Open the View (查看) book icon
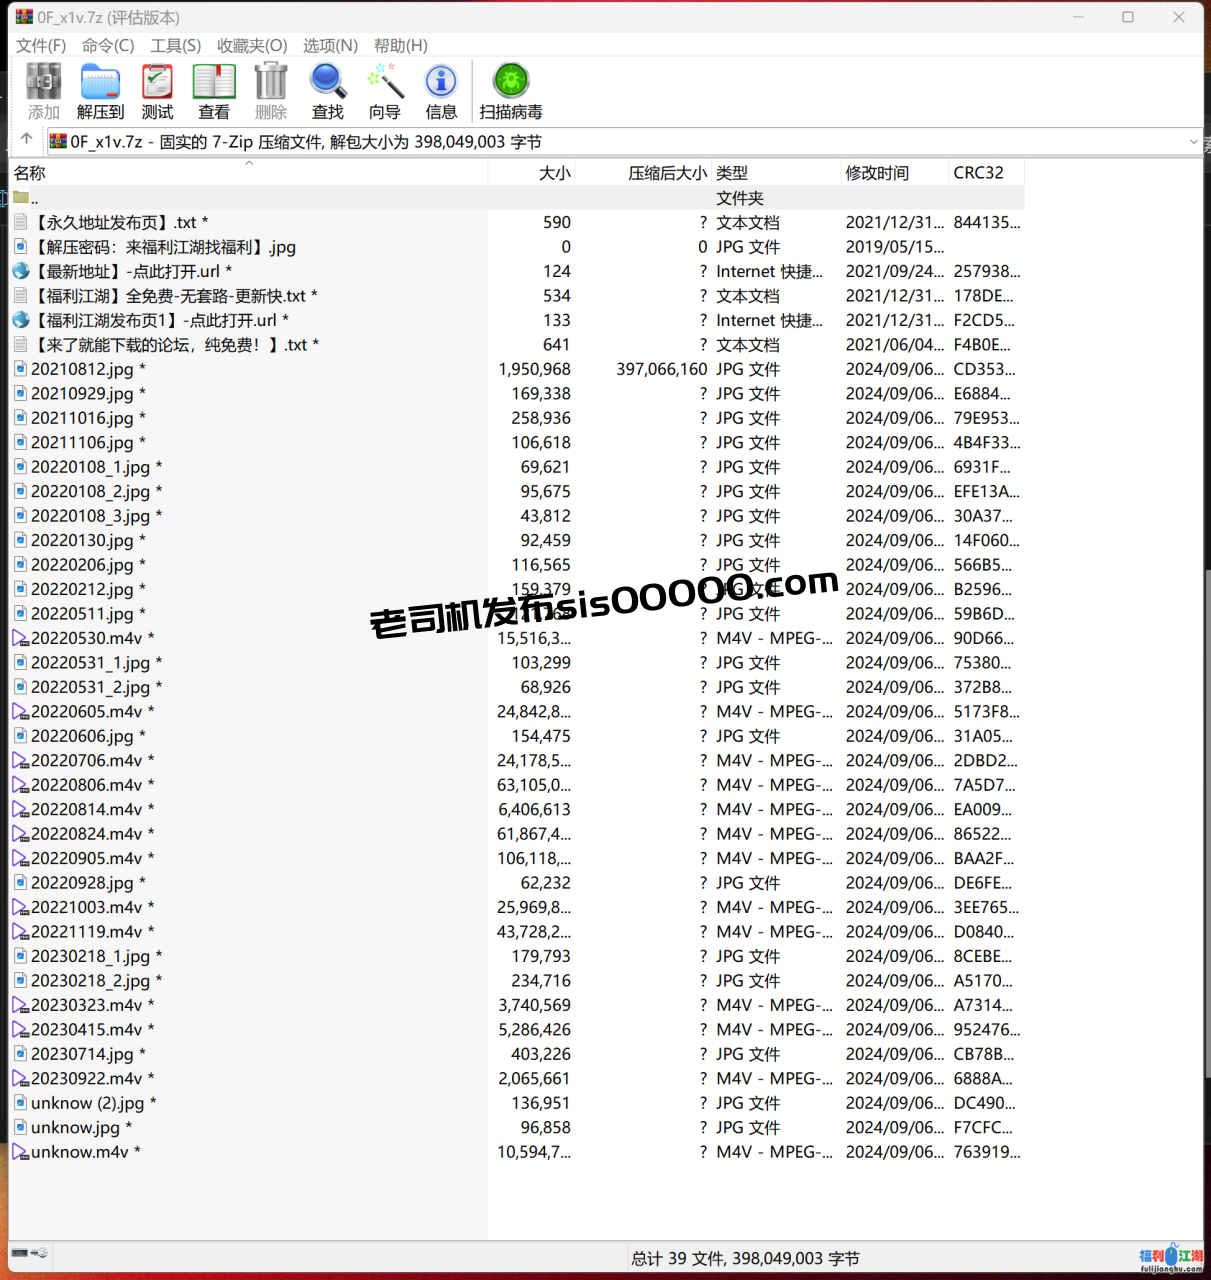 click(x=214, y=90)
